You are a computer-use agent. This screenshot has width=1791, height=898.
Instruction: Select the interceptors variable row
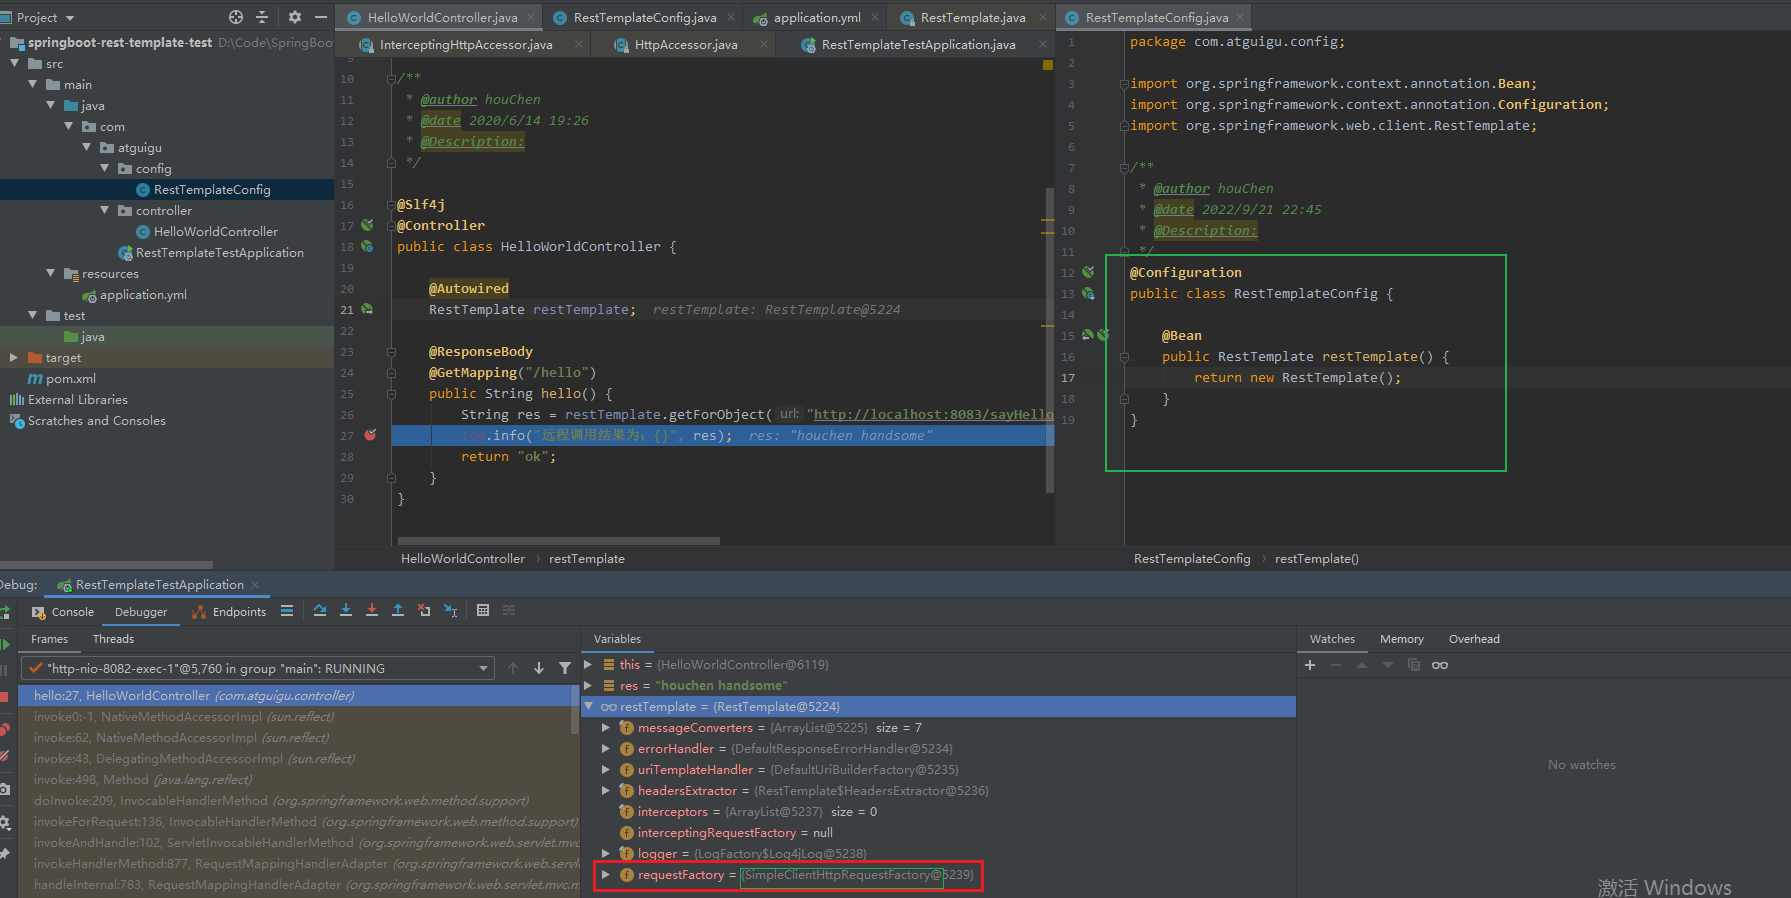(938, 811)
